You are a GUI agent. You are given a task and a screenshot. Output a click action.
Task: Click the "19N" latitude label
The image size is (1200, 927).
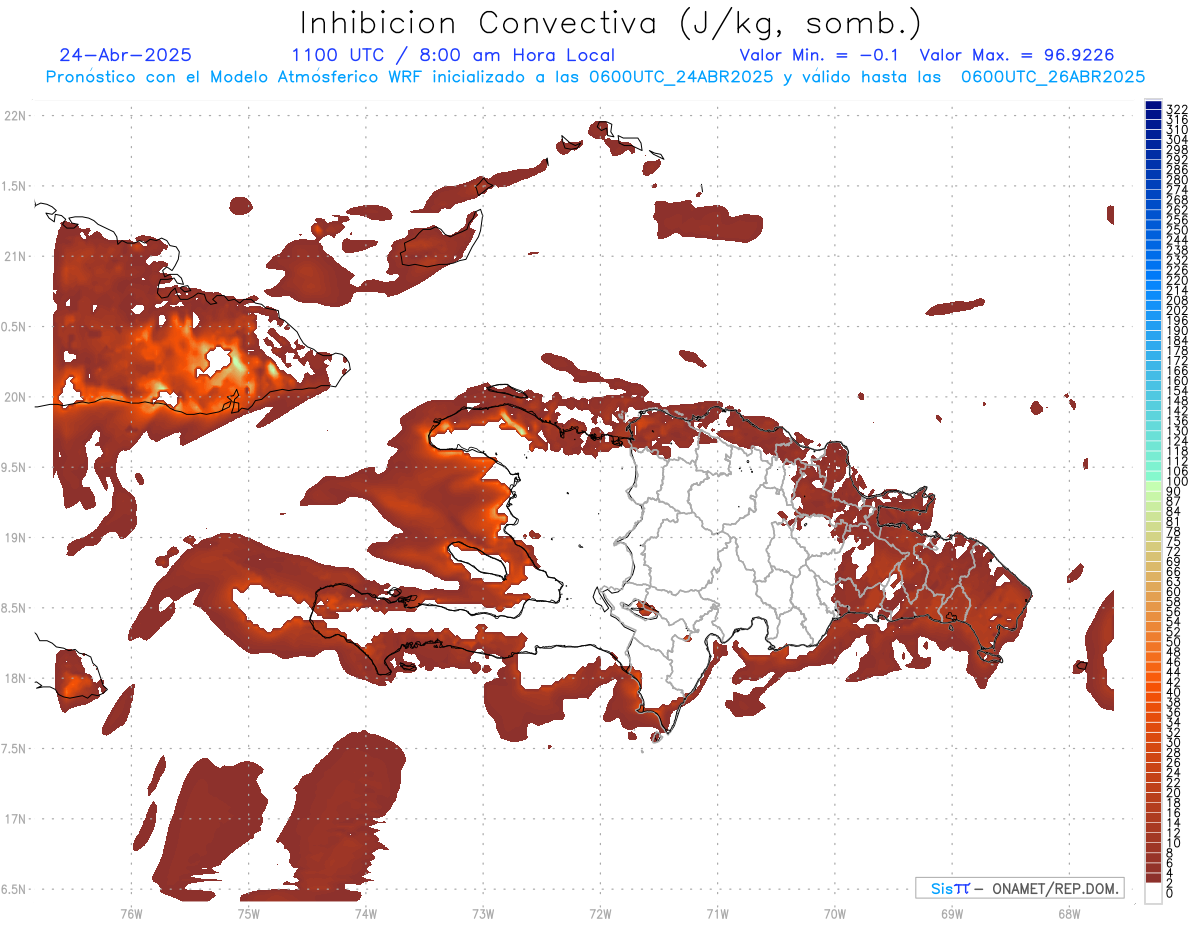tap(16, 538)
